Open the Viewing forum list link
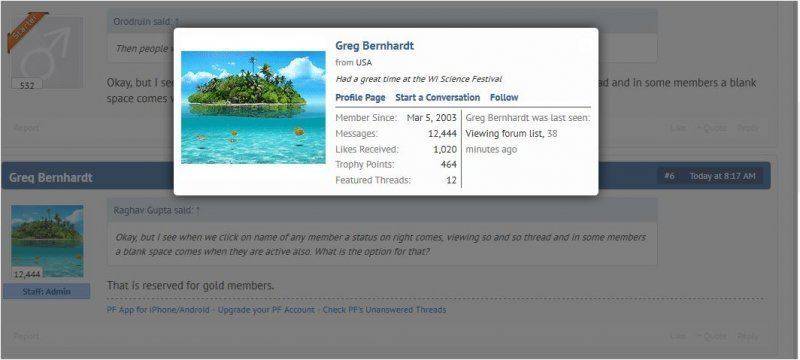Screen dimensions: 800x360 point(504,134)
